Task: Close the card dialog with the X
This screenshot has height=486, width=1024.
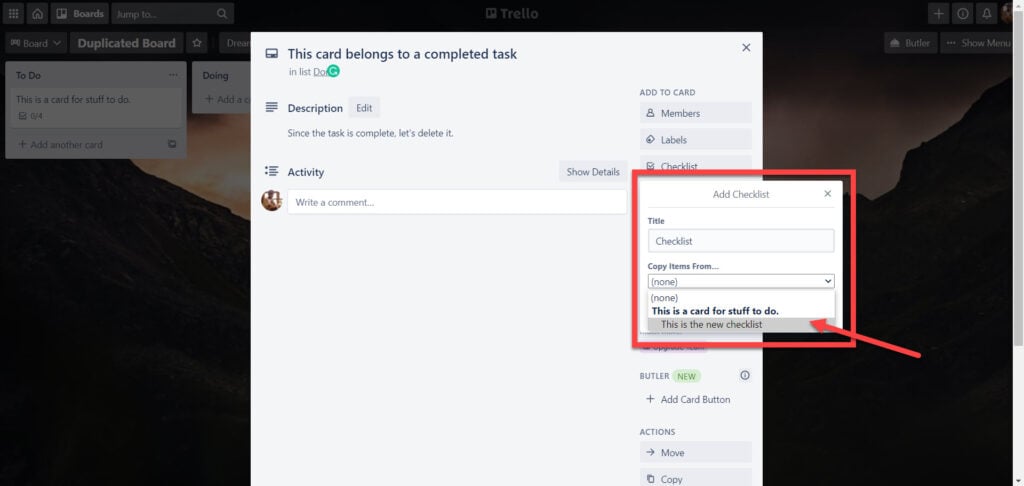Action: (x=746, y=48)
